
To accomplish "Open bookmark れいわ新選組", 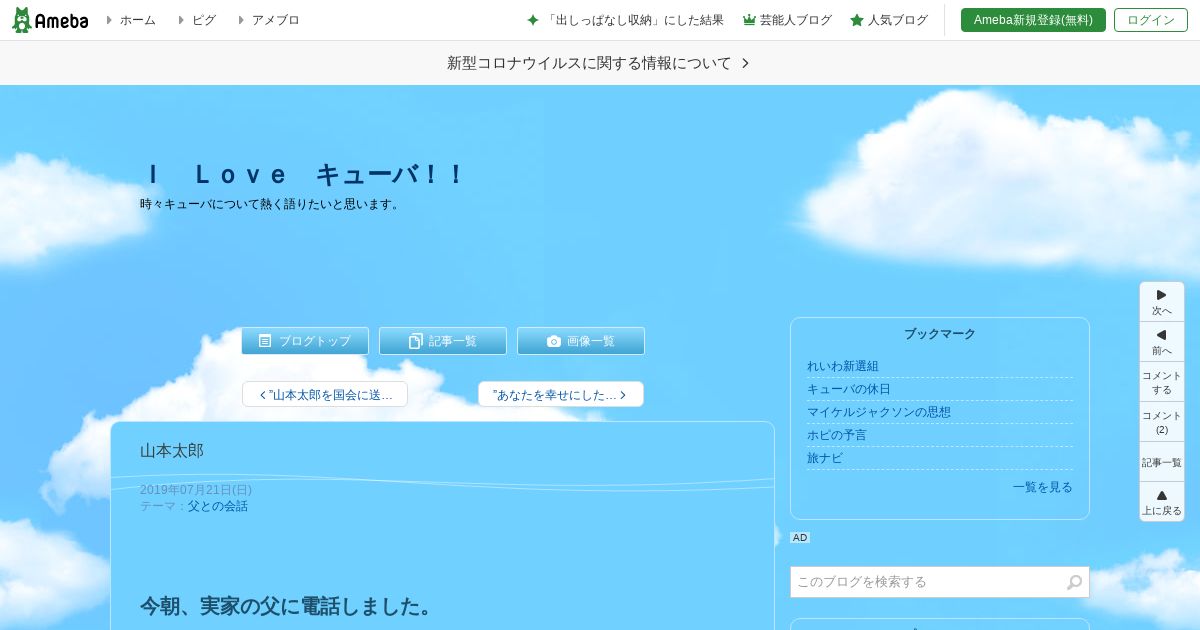I will (x=843, y=366).
